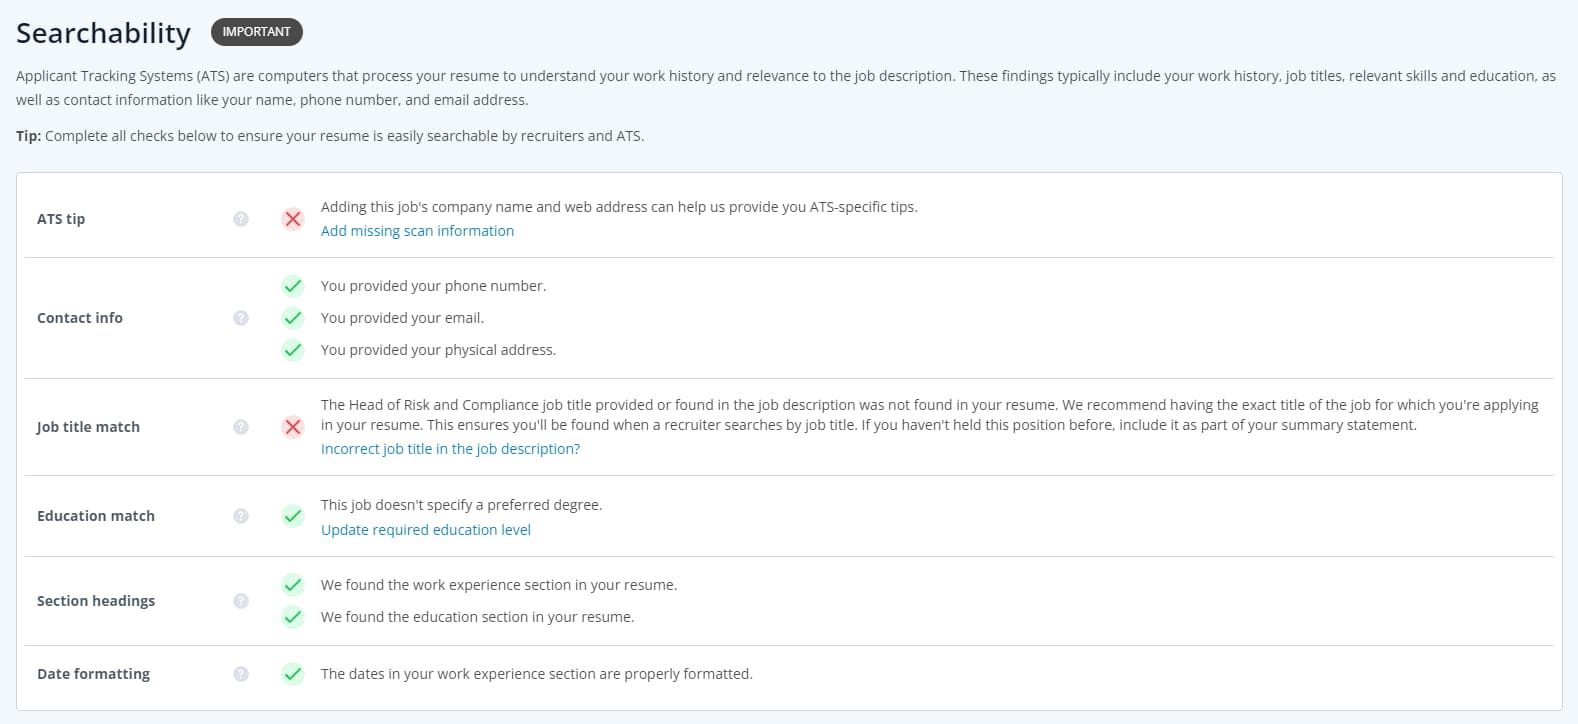This screenshot has height=724, width=1578.
Task: Click the green check for email provided
Action: click(293, 318)
